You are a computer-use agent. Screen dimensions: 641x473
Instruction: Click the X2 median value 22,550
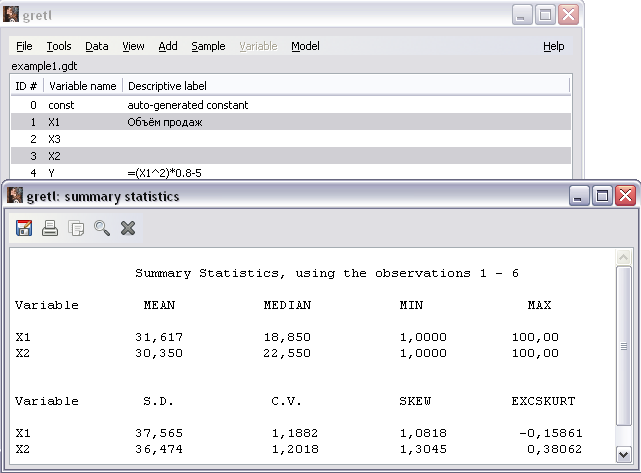287,353
